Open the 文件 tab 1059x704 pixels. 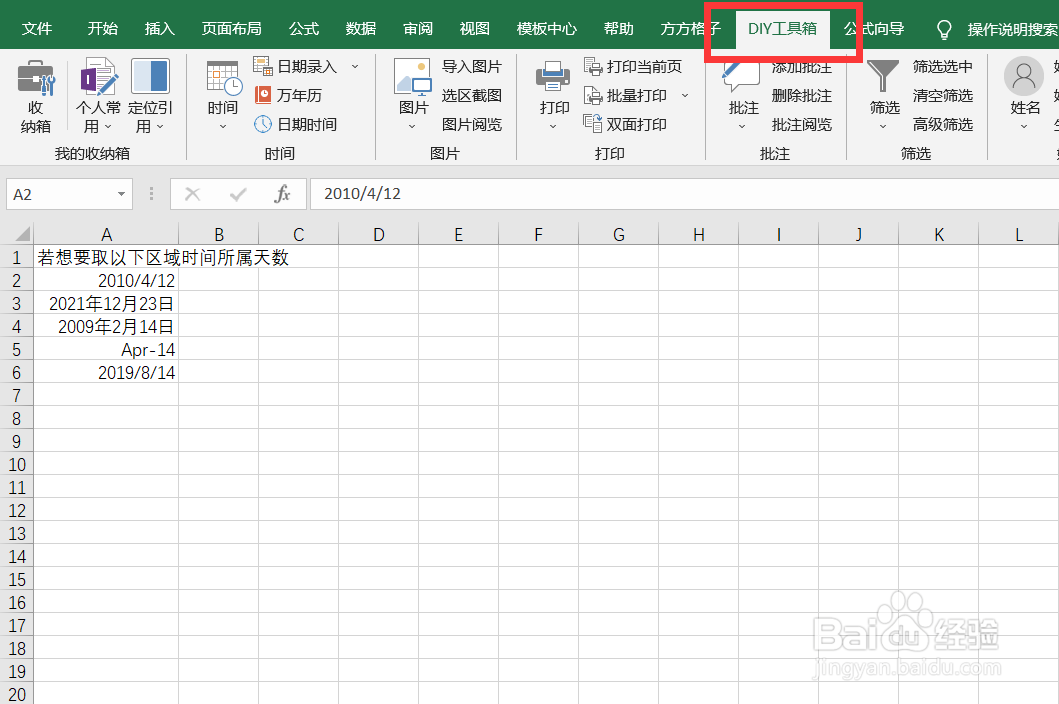[36, 29]
